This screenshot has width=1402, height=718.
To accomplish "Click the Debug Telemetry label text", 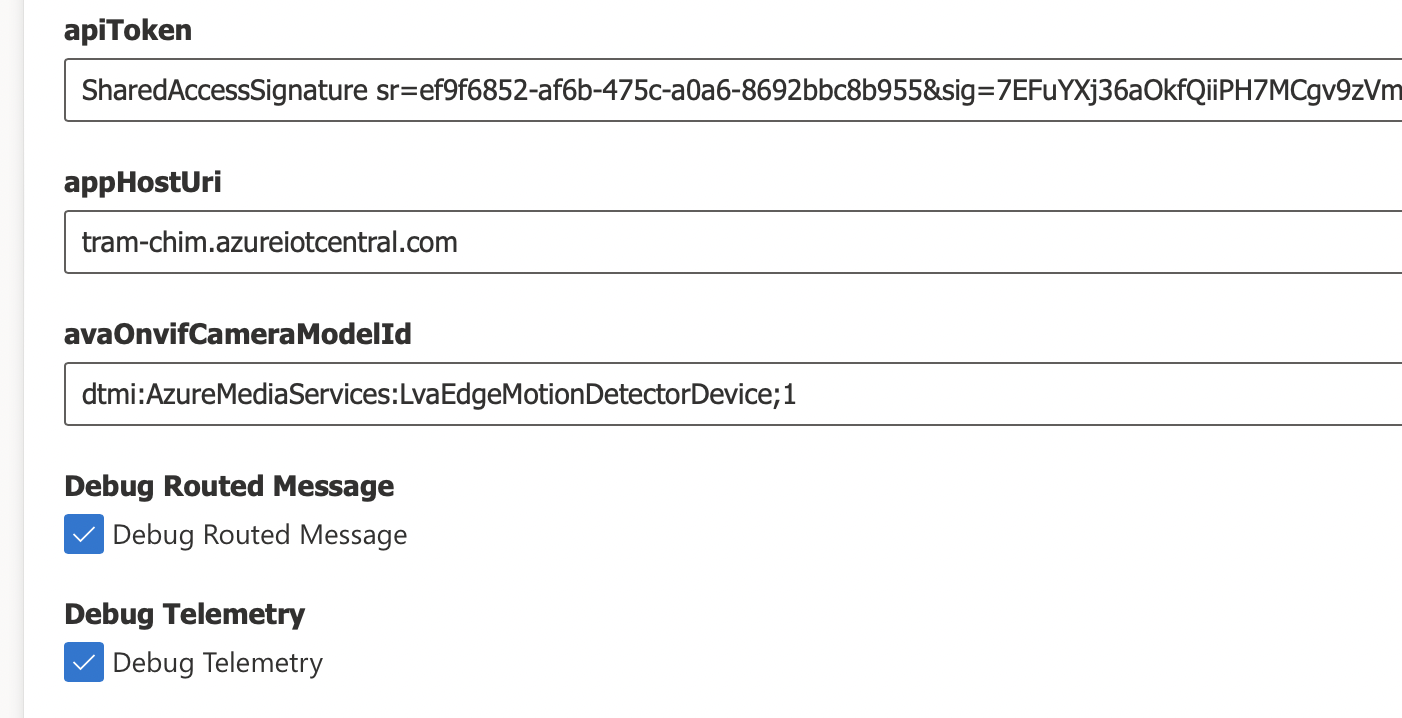I will click(217, 662).
